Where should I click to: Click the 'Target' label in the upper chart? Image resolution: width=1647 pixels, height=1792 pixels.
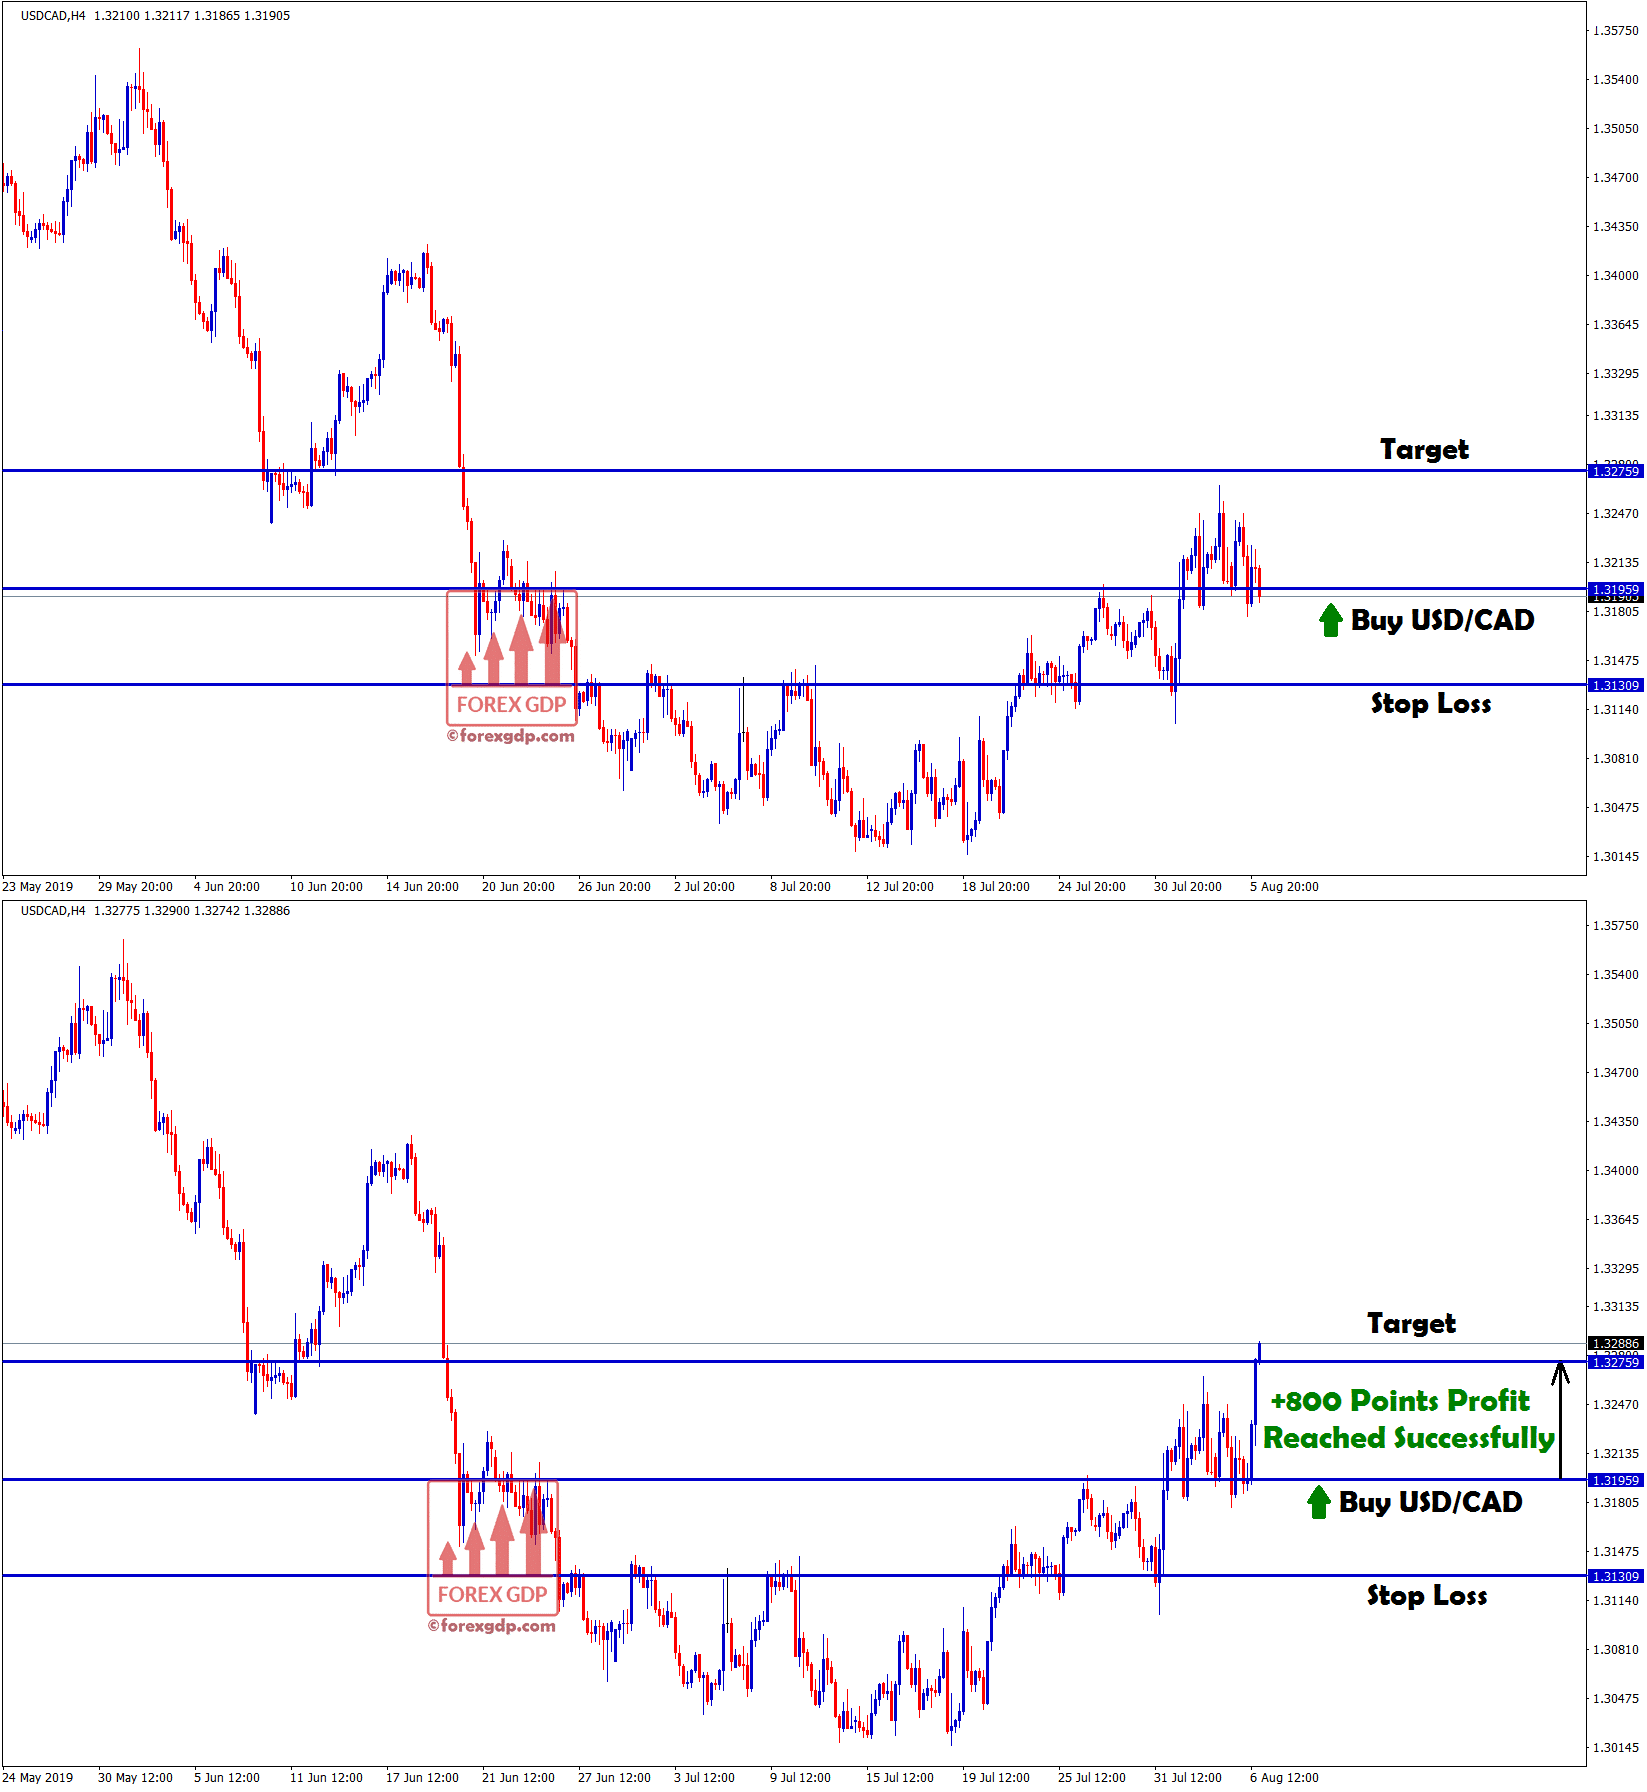pyautogui.click(x=1424, y=450)
